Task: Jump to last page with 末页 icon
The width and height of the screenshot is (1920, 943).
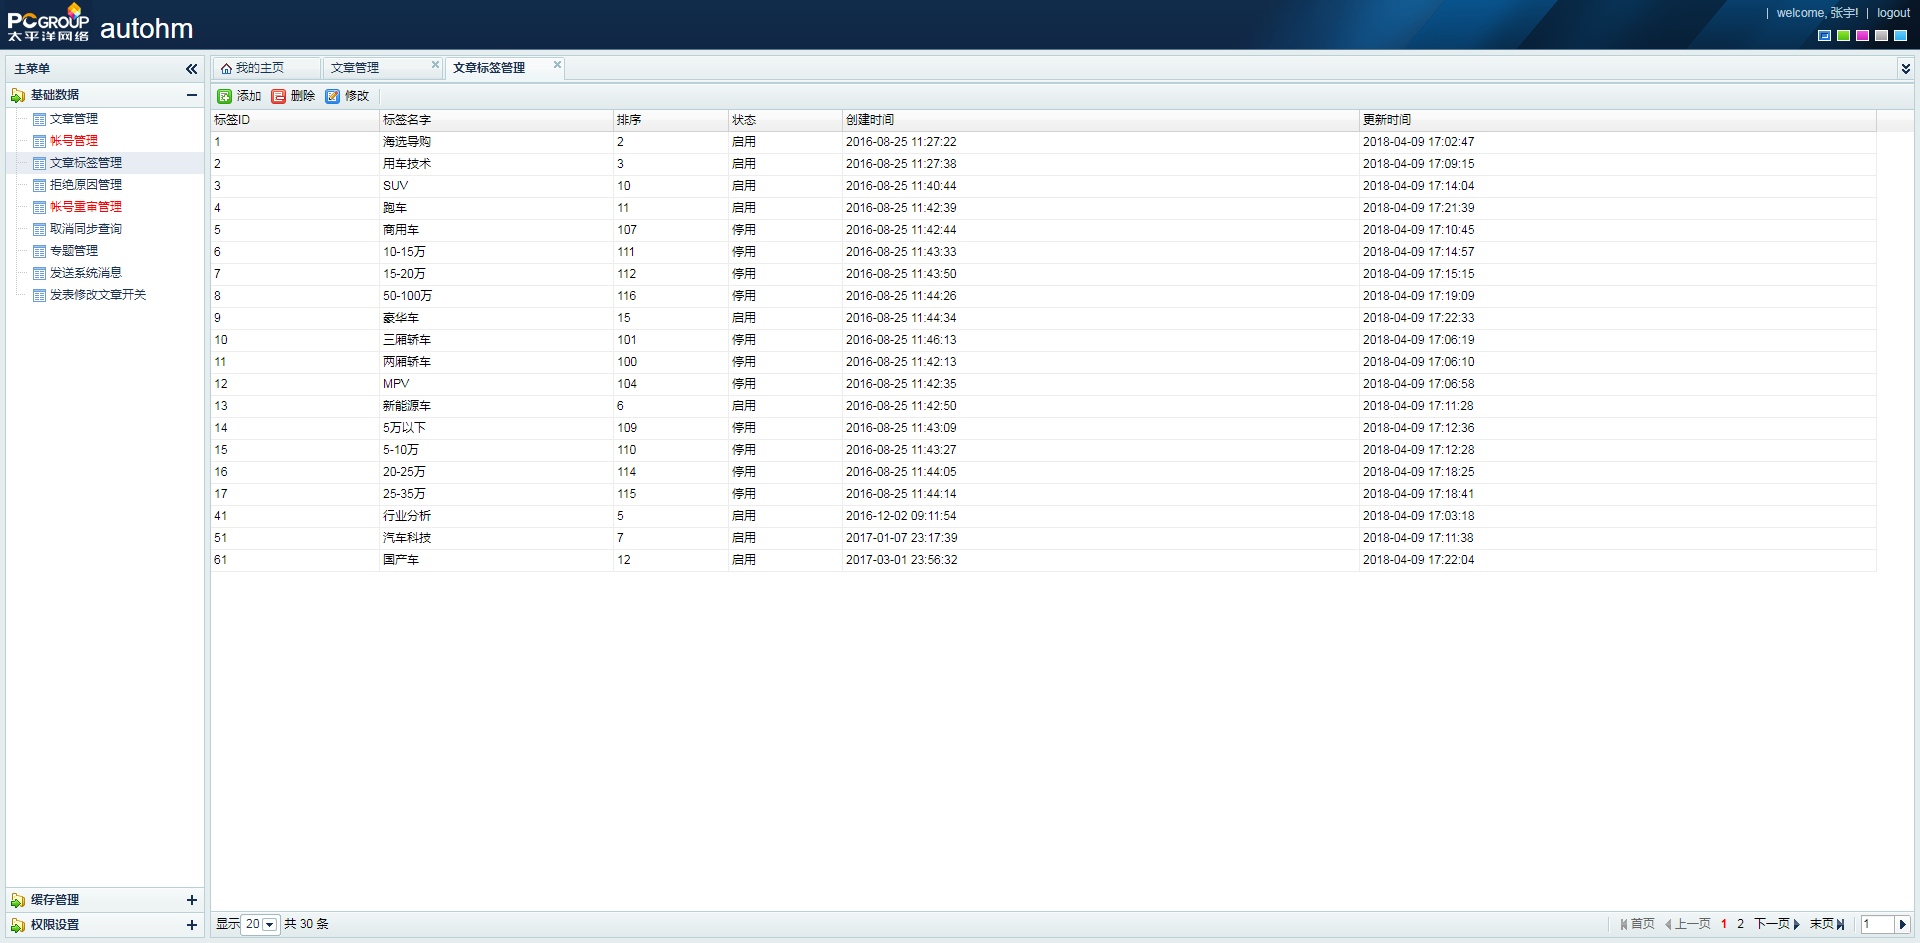Action: [x=1840, y=925]
